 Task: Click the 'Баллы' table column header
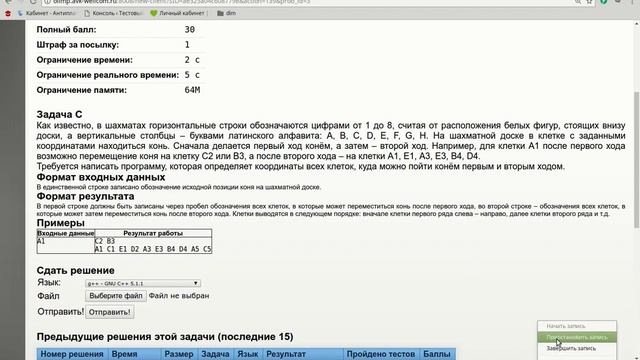tap(437, 354)
